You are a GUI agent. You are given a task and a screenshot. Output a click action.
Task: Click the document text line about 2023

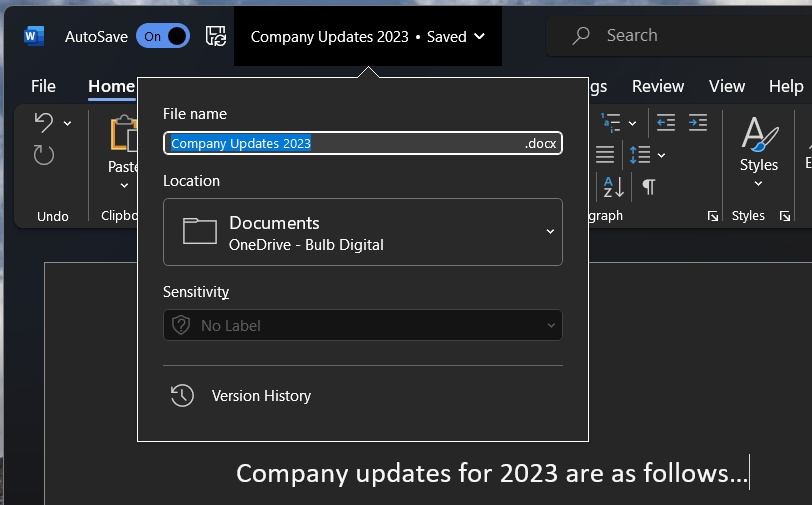tap(492, 473)
